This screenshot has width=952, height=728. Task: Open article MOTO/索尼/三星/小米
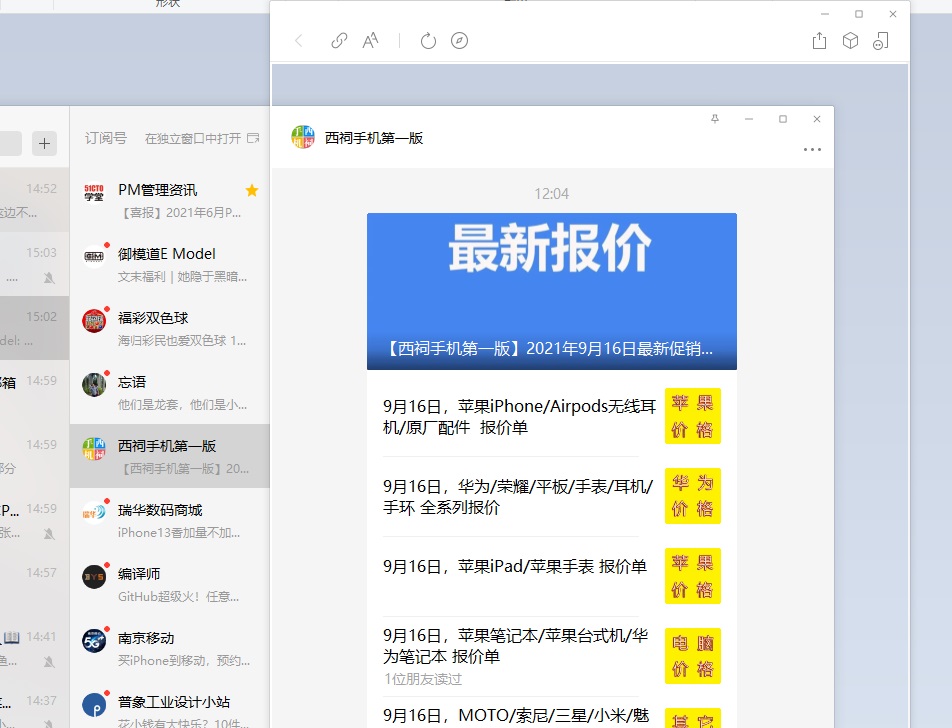[x=552, y=713]
